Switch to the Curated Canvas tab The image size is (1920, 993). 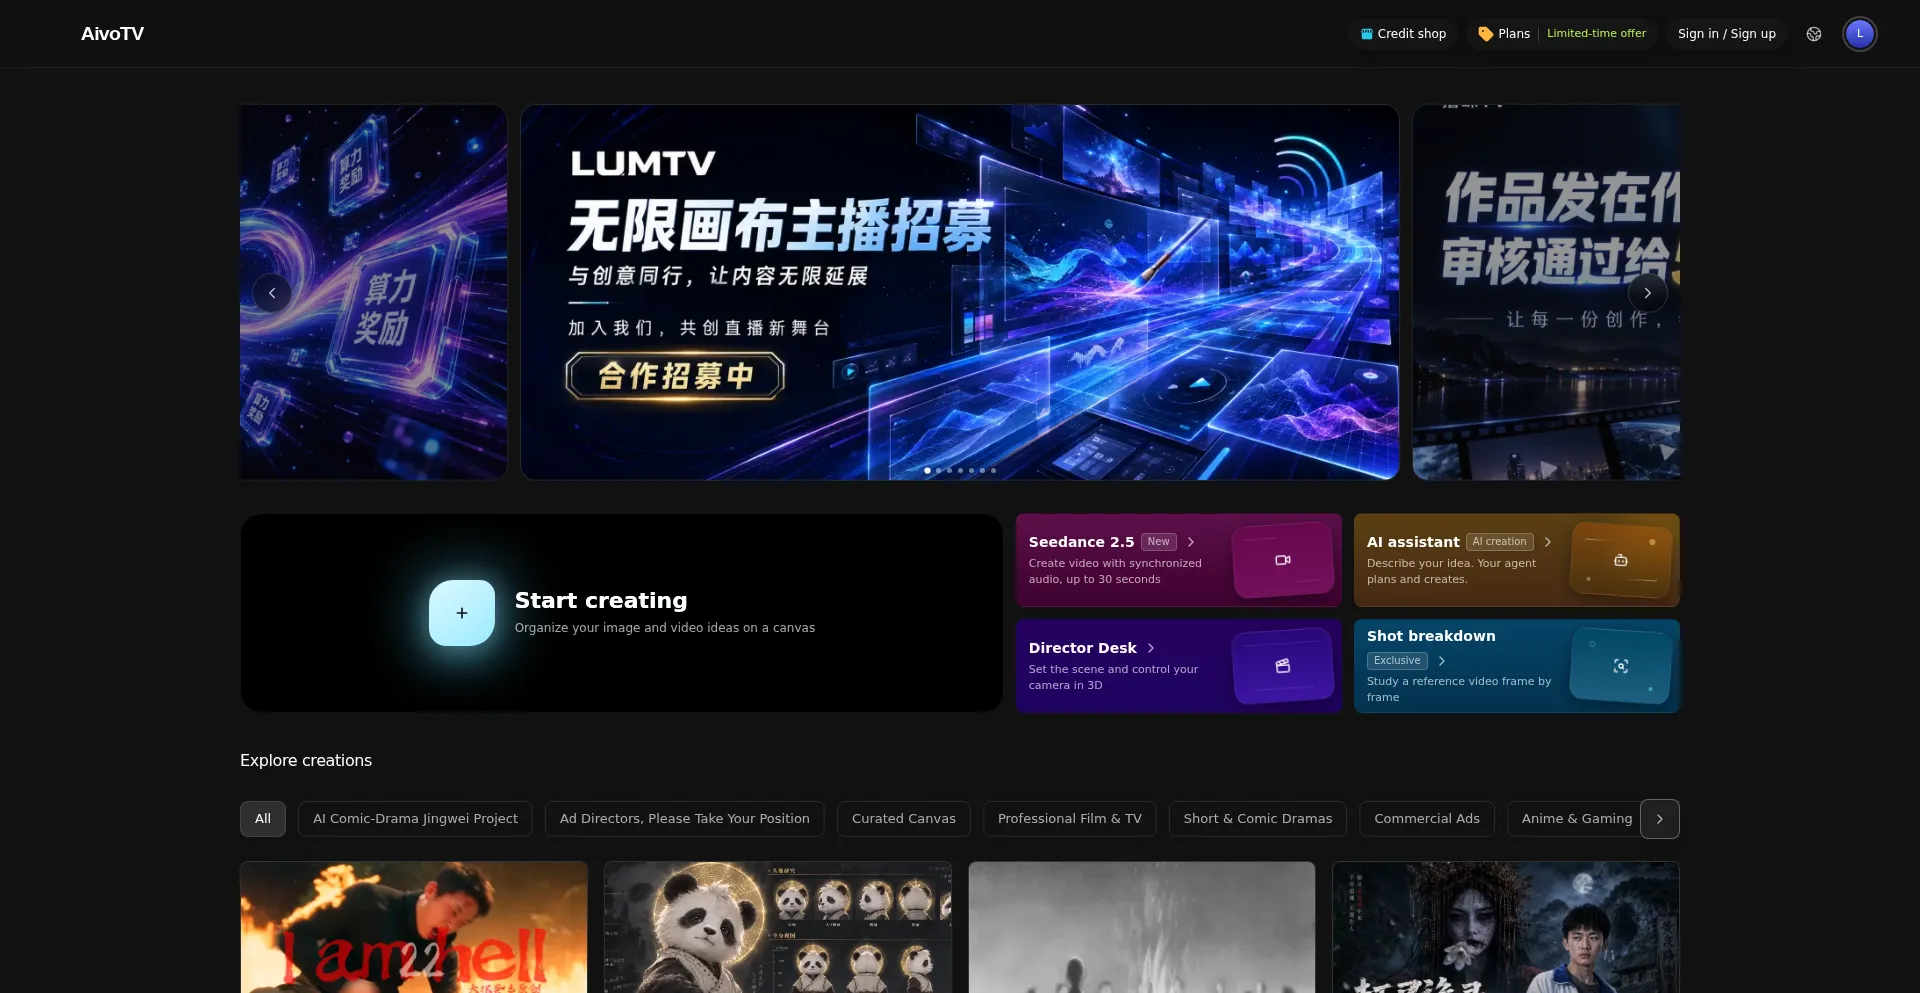pos(904,819)
